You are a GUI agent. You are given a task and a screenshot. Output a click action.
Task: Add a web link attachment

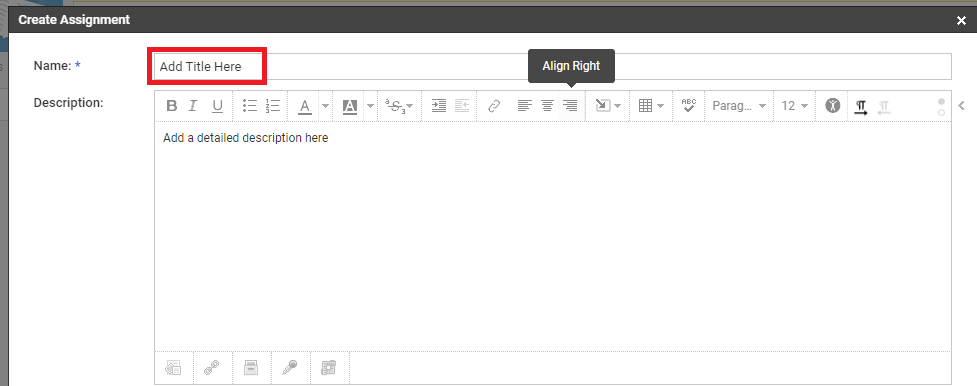[212, 368]
